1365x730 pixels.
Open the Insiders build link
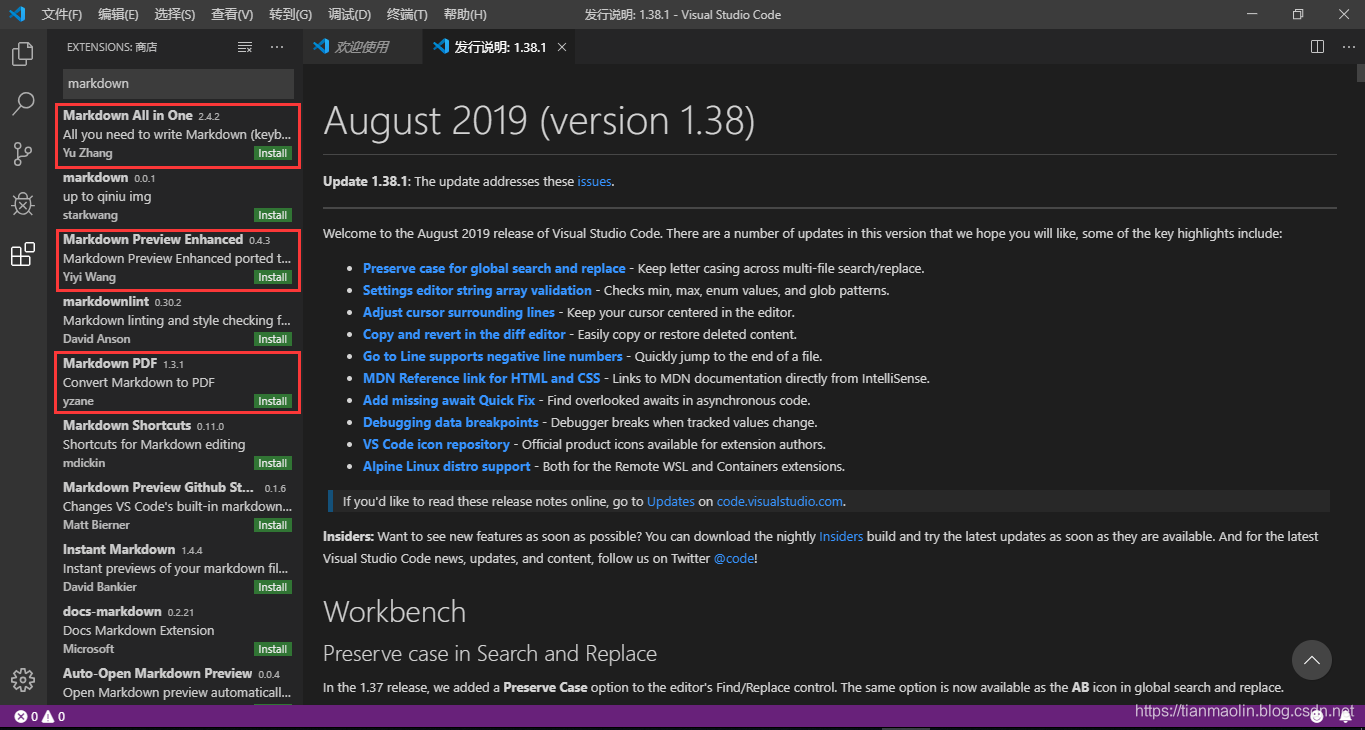coord(841,536)
